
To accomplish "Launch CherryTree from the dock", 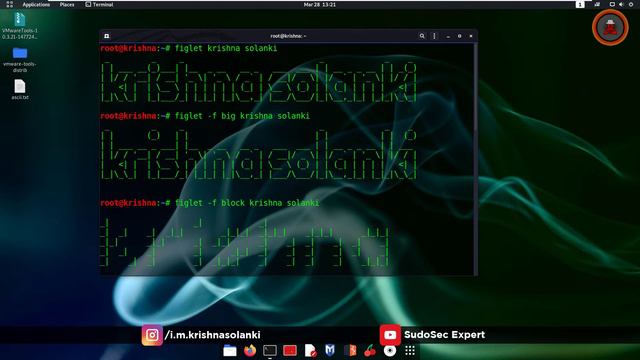I will (370, 351).
